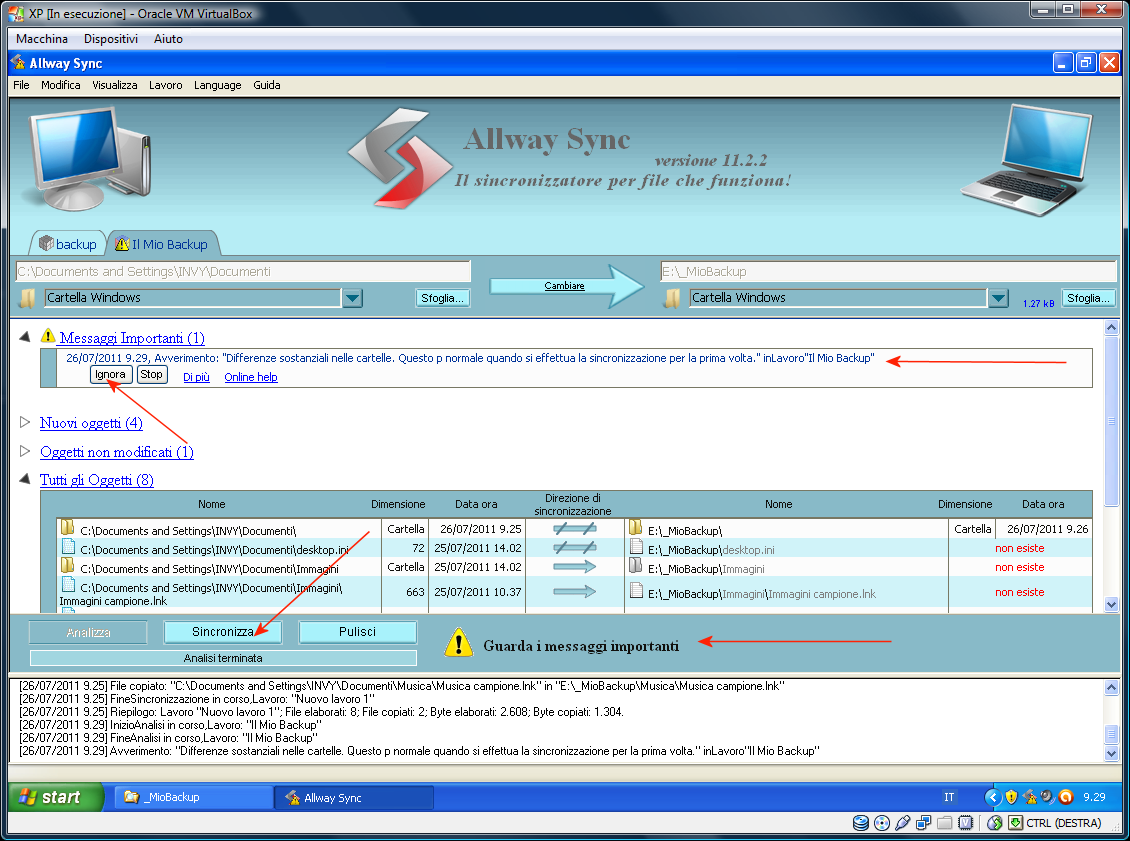Viewport: 1130px width, 841px height.
Task: Click the Messaggi Importanti (1) link
Action: coord(132,338)
